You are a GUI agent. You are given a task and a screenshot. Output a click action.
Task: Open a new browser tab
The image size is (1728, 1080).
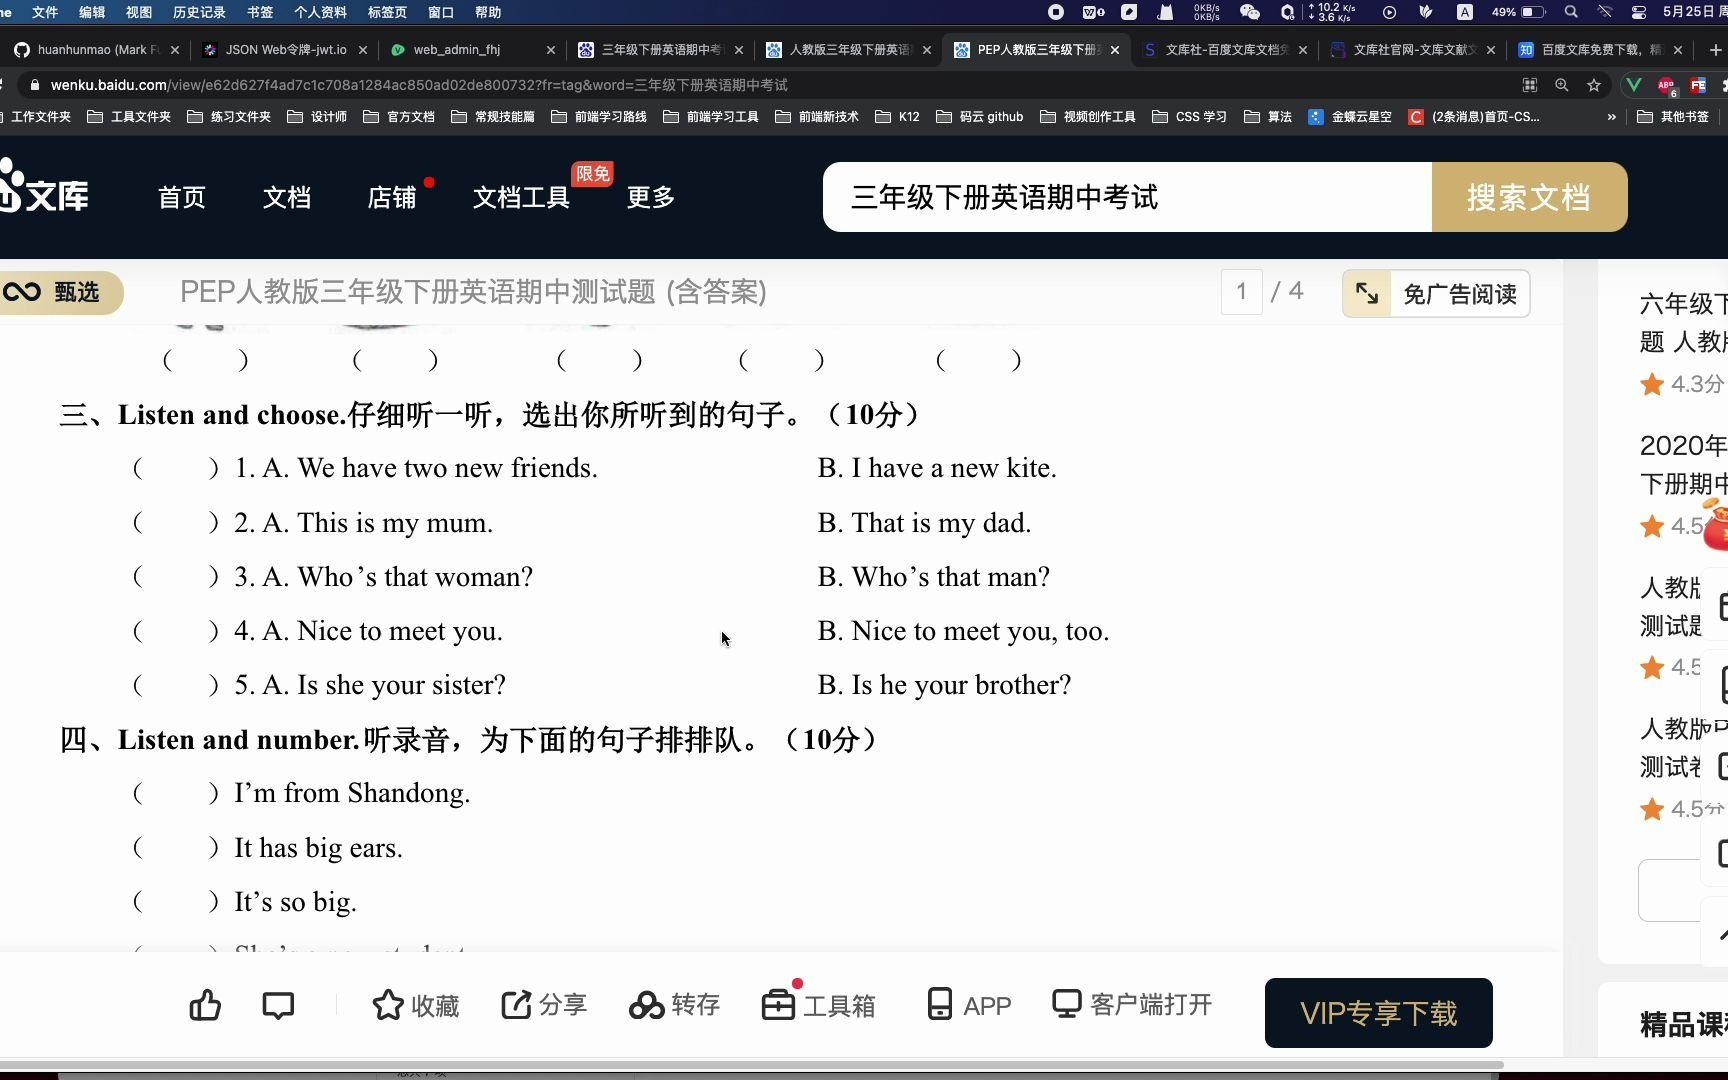[1716, 49]
